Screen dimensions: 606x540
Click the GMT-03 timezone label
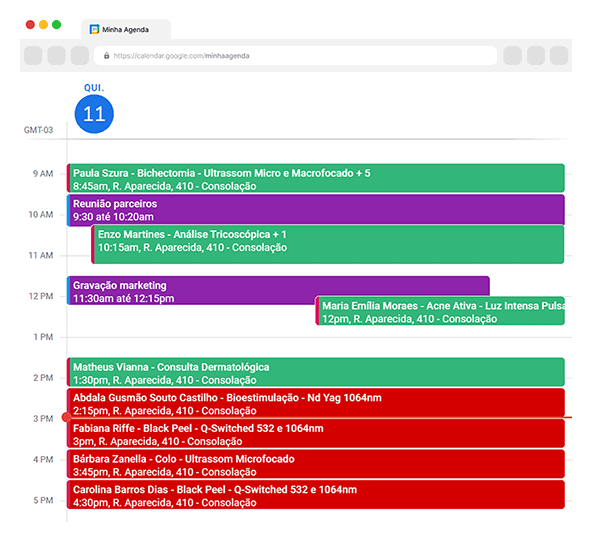point(38,131)
